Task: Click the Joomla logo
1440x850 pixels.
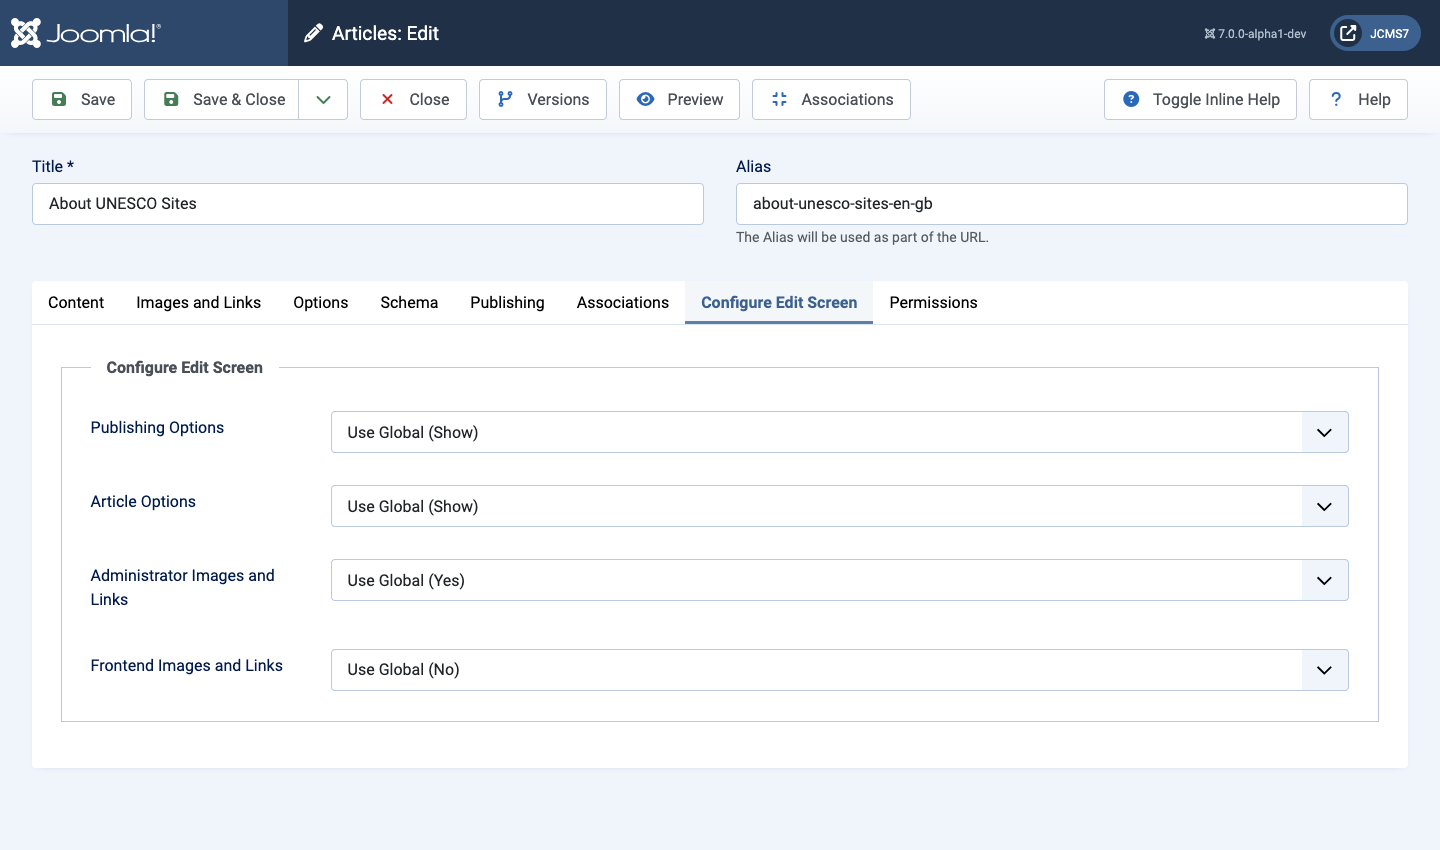Action: 86,33
